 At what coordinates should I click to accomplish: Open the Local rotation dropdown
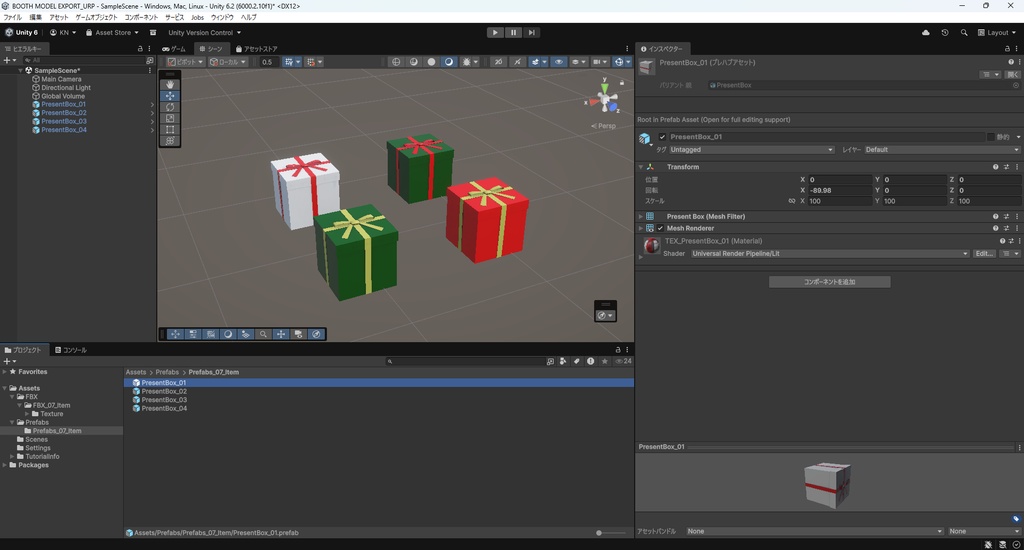pyautogui.click(x=228, y=62)
